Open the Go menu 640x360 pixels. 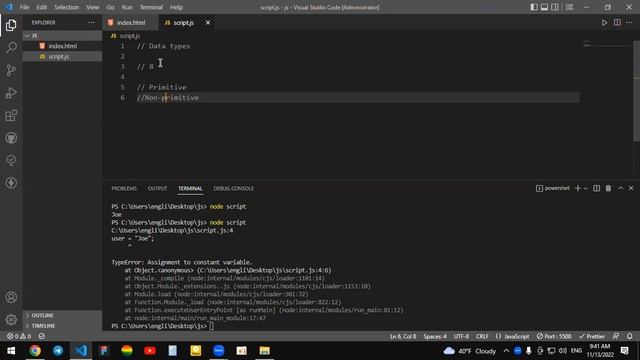[x=110, y=7]
